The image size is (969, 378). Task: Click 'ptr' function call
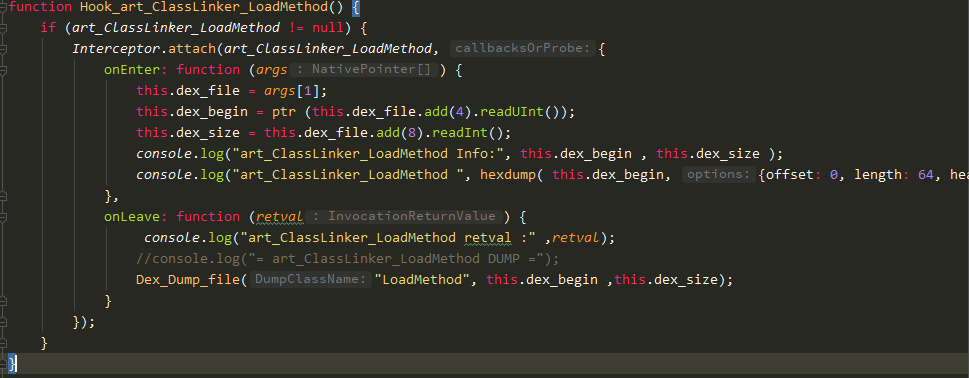pos(283,112)
